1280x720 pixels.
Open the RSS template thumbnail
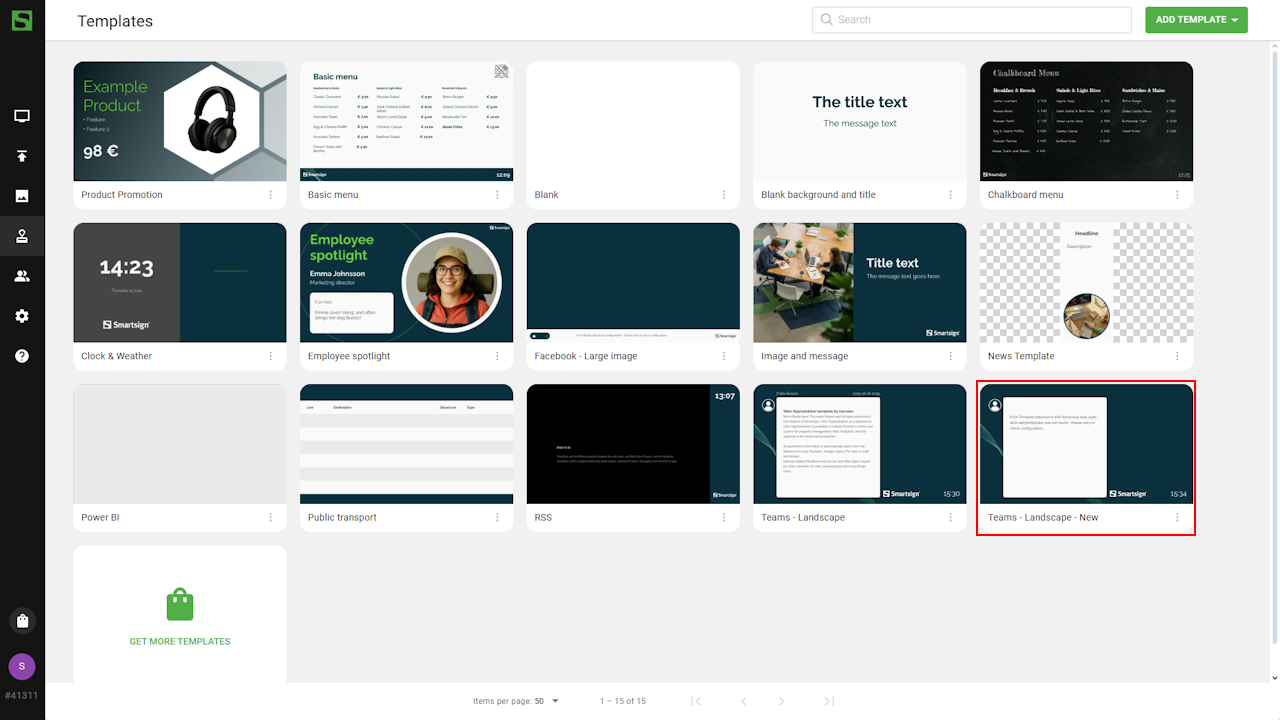pos(633,444)
